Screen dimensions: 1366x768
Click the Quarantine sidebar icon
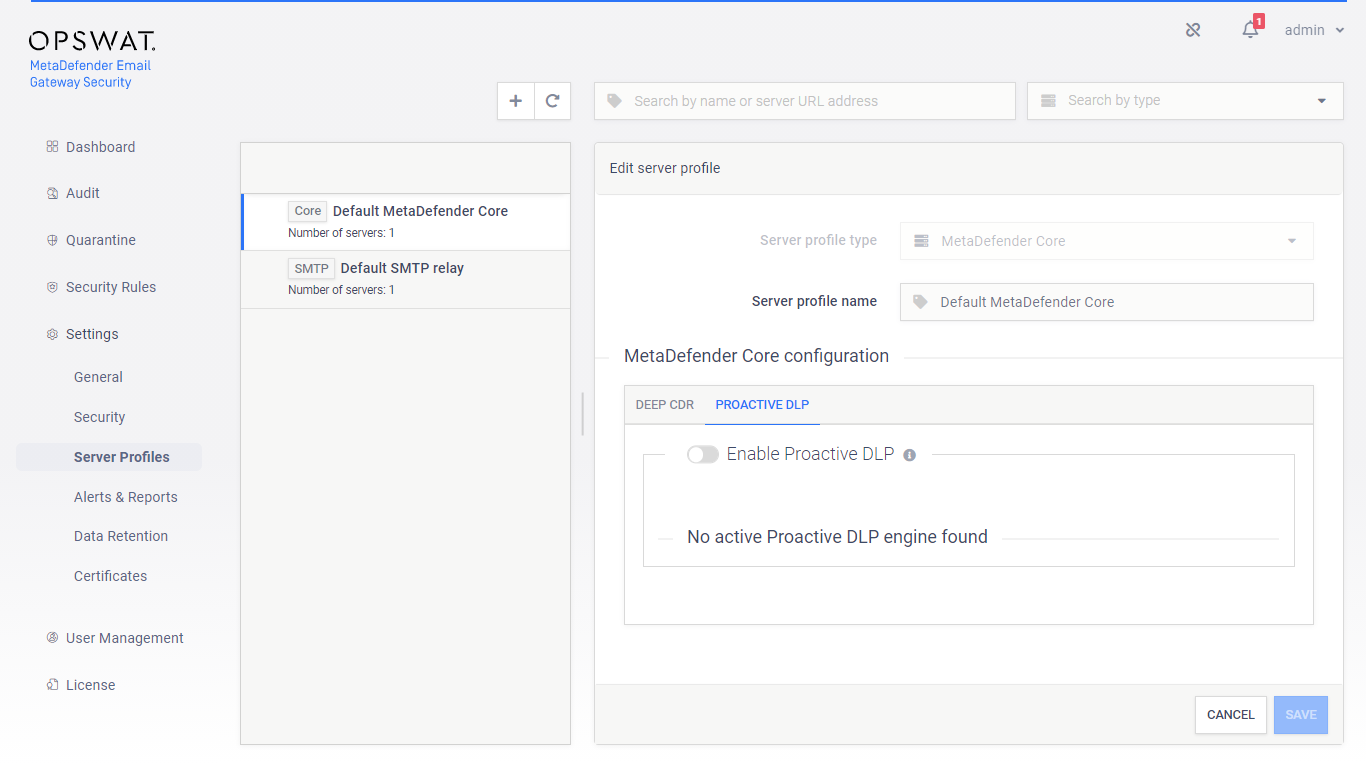[52, 240]
